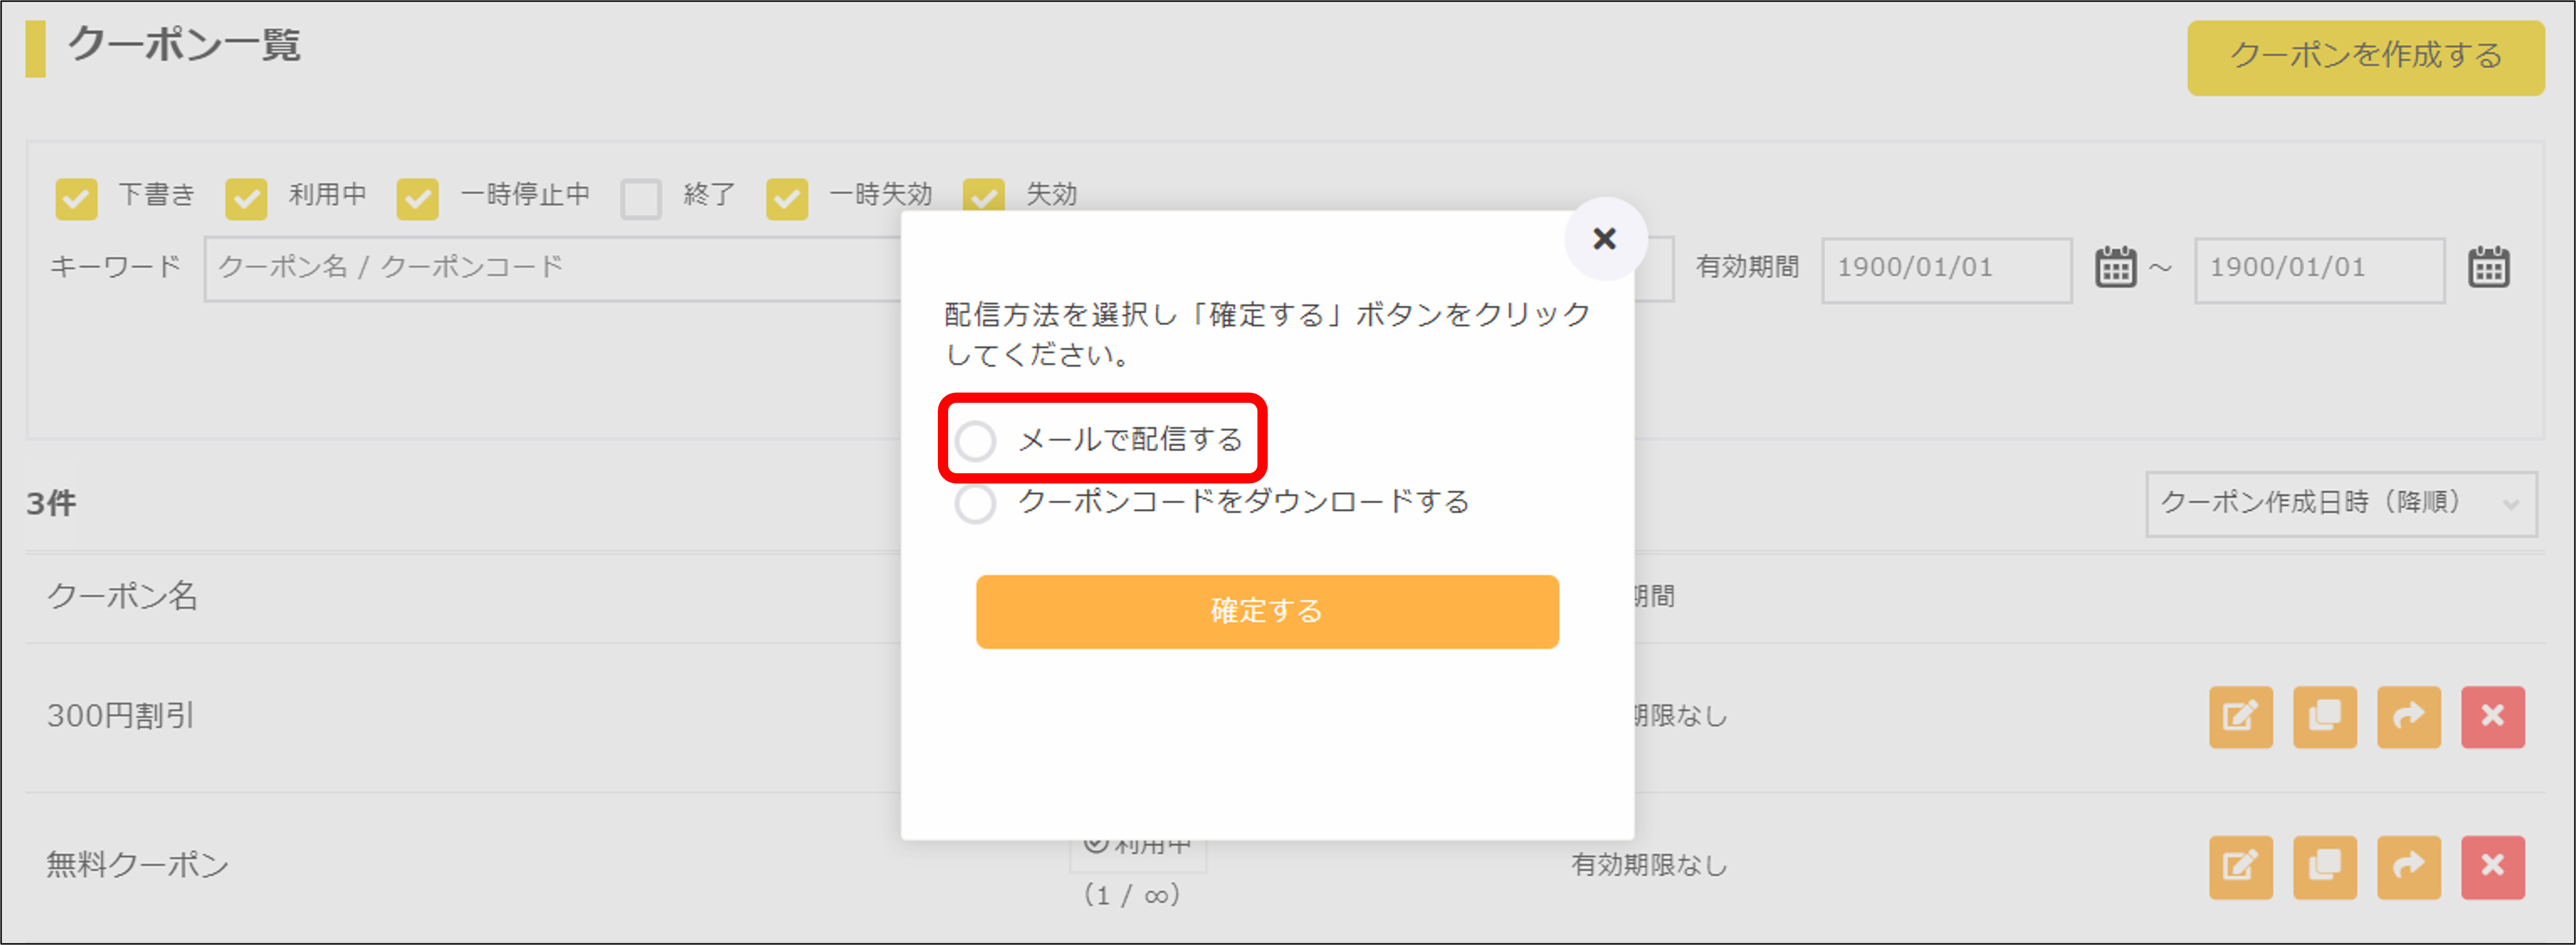Screen dimensions: 2576x945
Task: Click the 300円割引 coupon name
Action: point(121,716)
